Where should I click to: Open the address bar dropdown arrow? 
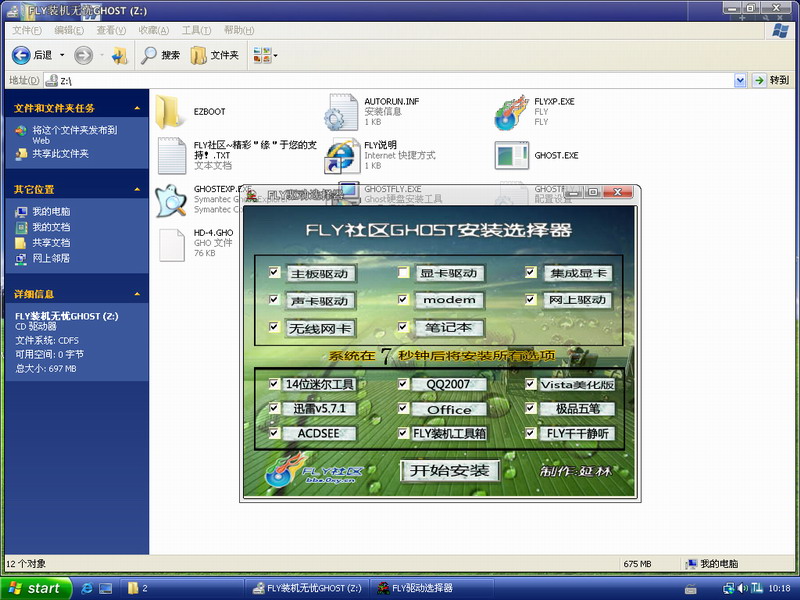[740, 80]
